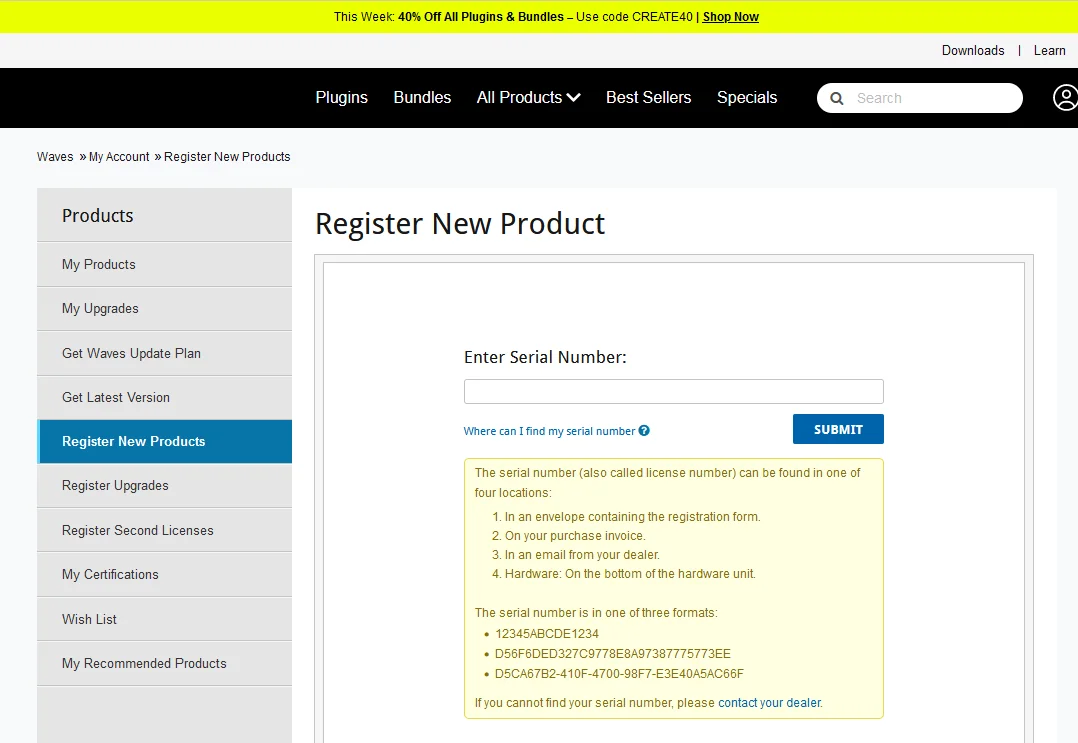Viewport: 1078px width, 743px height.
Task: Click the serial number help question icon
Action: coord(644,430)
